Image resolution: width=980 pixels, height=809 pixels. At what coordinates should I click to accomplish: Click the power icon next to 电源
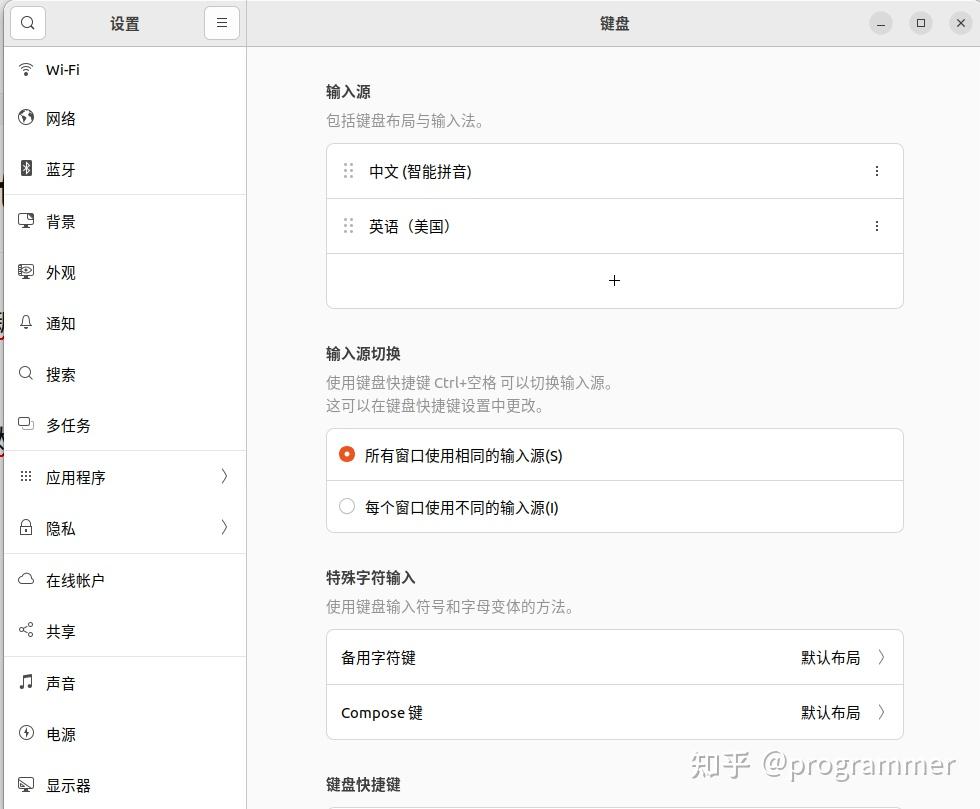26,733
